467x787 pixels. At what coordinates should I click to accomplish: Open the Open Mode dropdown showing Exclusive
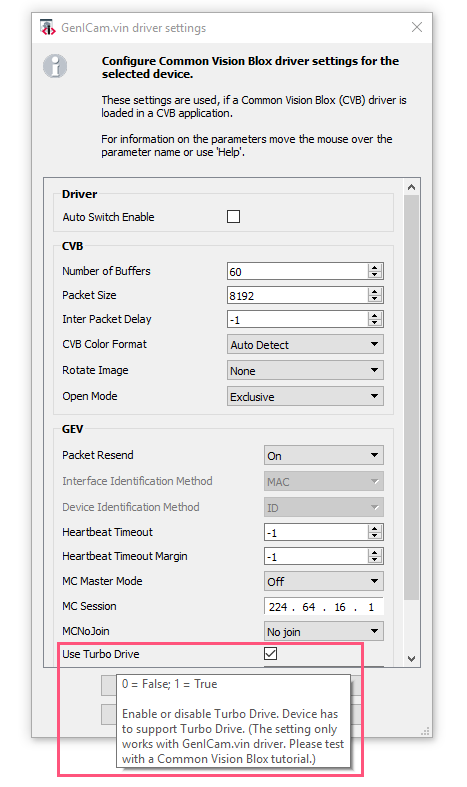click(305, 397)
